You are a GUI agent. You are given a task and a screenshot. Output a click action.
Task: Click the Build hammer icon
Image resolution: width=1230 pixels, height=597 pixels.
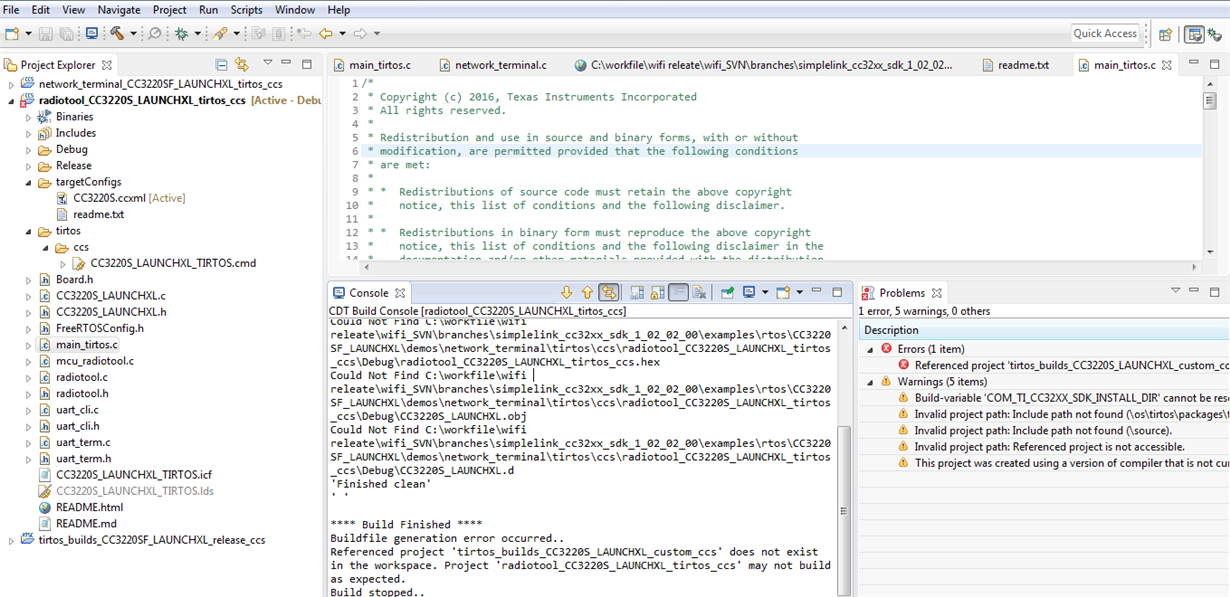pos(117,31)
